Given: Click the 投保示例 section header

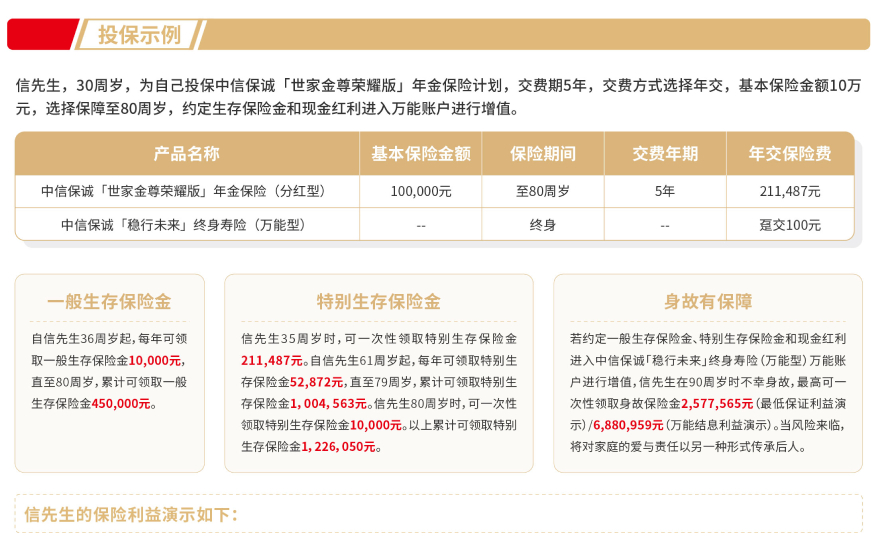Looking at the screenshot, I should coord(139,35).
